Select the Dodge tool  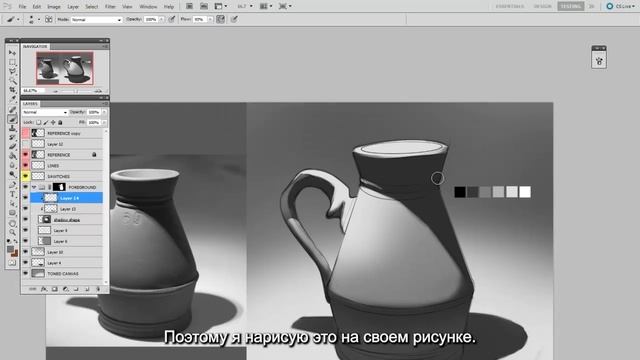coord(12,175)
